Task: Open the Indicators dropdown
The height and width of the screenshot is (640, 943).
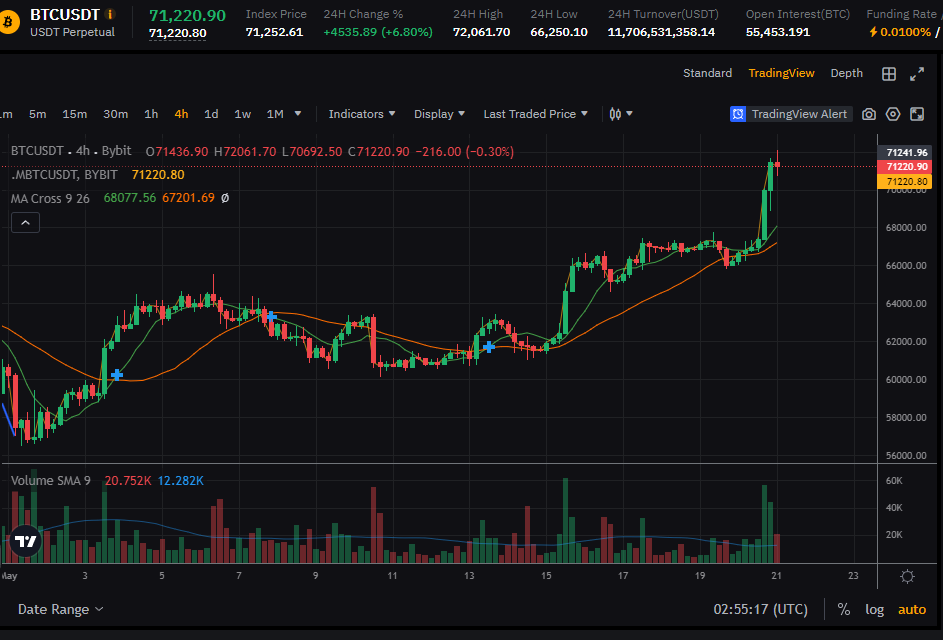Action: click(x=361, y=114)
